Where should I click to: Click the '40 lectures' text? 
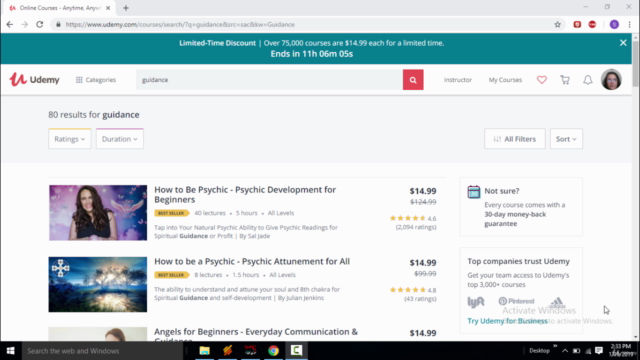(x=210, y=213)
